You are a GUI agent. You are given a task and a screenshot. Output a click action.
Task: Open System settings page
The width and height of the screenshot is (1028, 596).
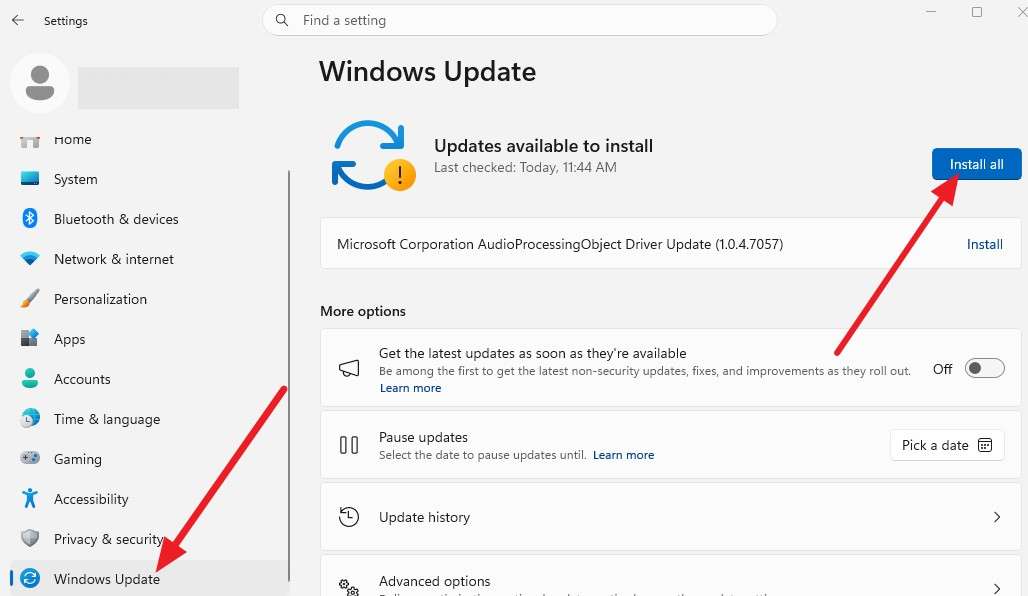pyautogui.click(x=148, y=179)
